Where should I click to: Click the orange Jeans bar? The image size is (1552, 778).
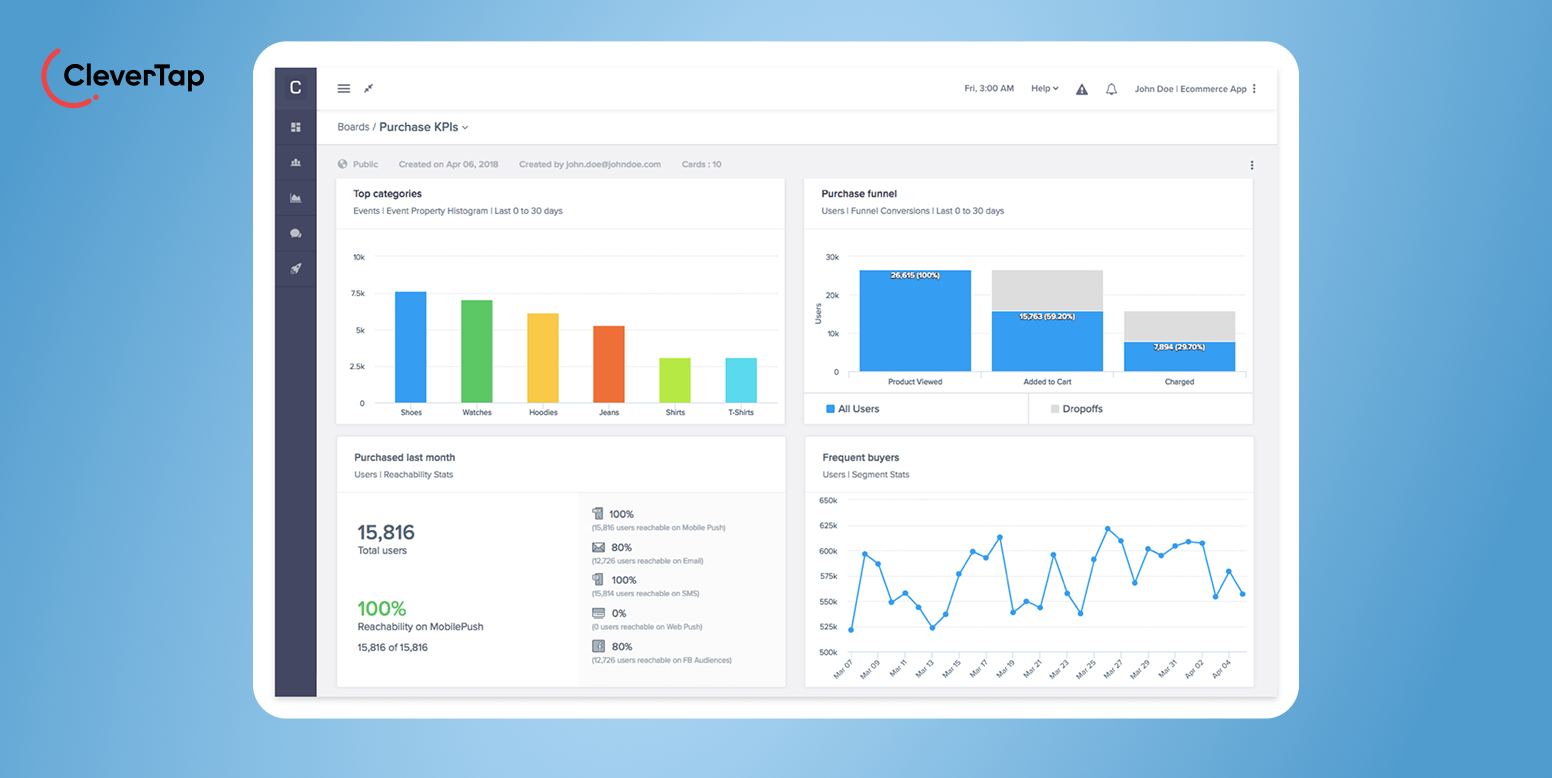(609, 364)
